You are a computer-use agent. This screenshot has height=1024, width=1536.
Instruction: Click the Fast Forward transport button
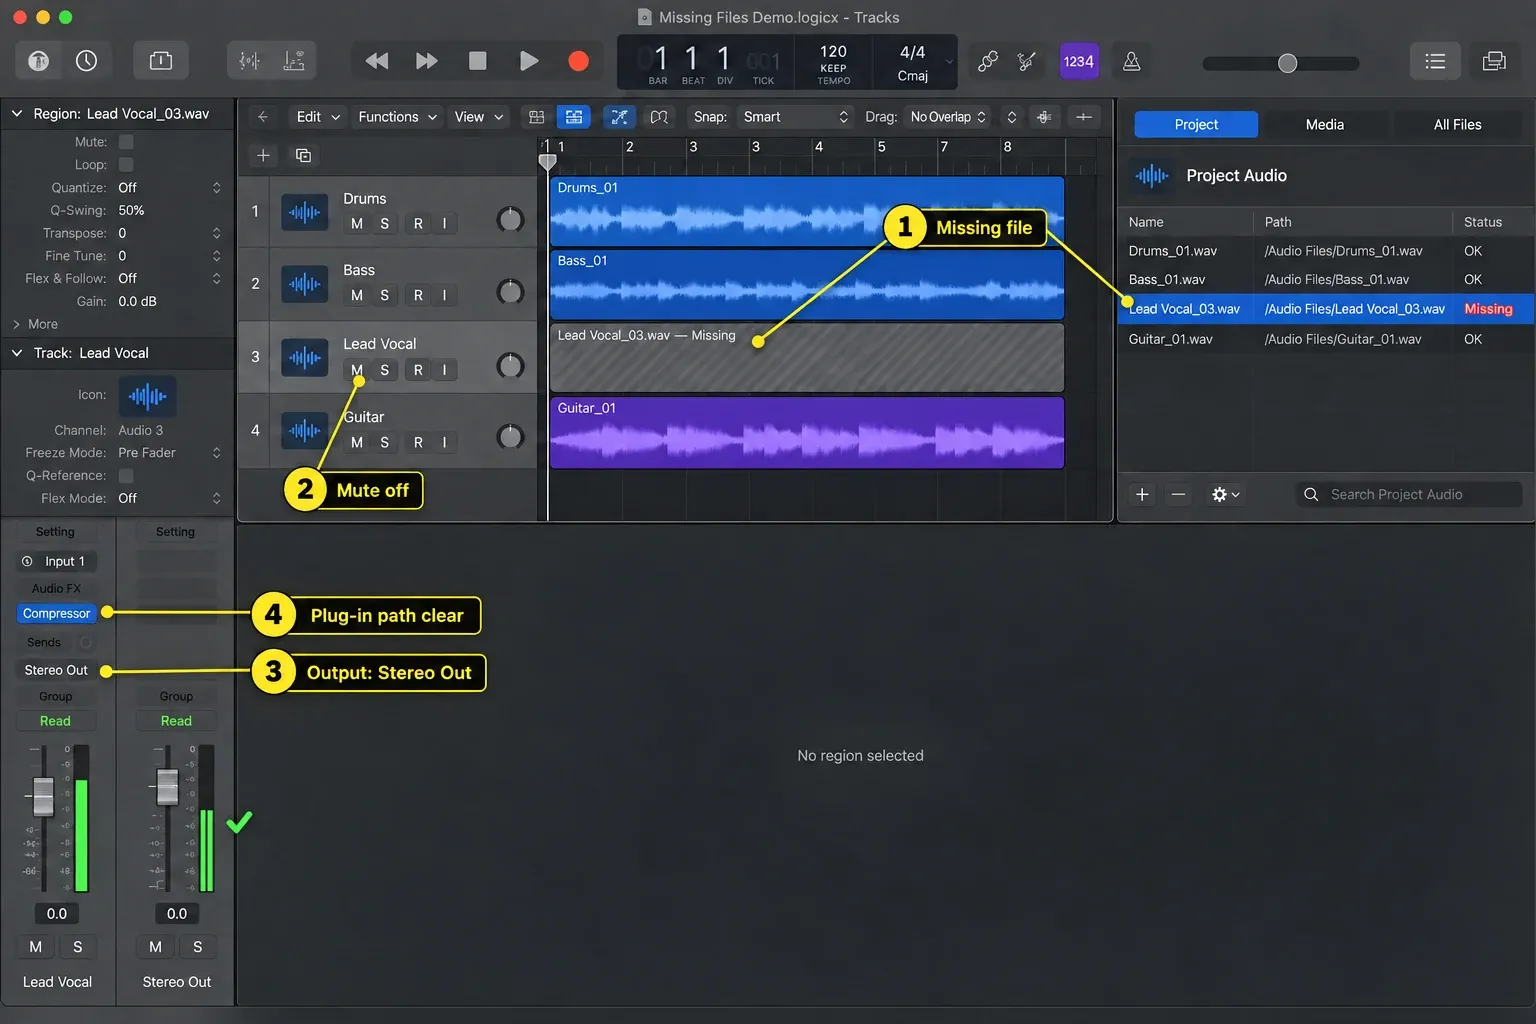coord(427,61)
